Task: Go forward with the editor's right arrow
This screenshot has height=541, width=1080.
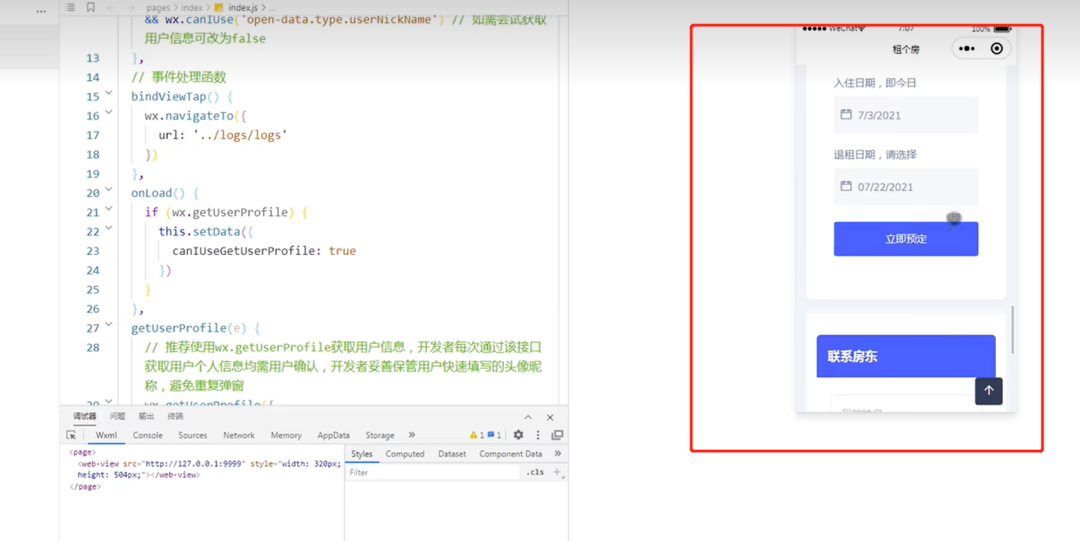Action: point(131,8)
